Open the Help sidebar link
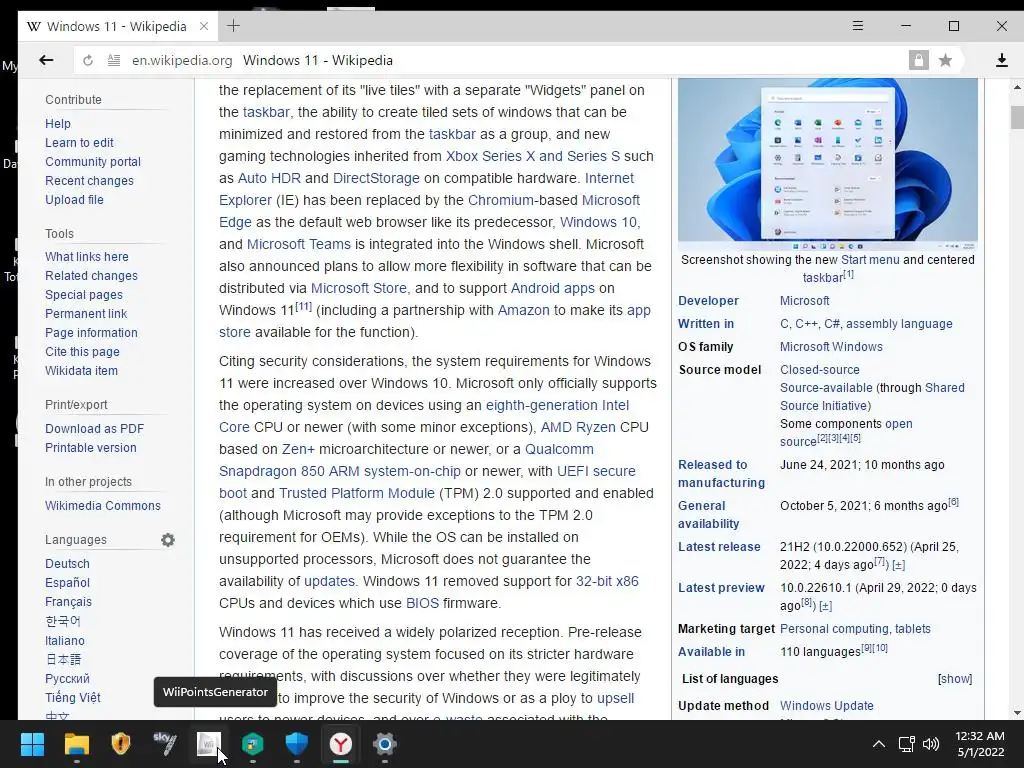 57,123
